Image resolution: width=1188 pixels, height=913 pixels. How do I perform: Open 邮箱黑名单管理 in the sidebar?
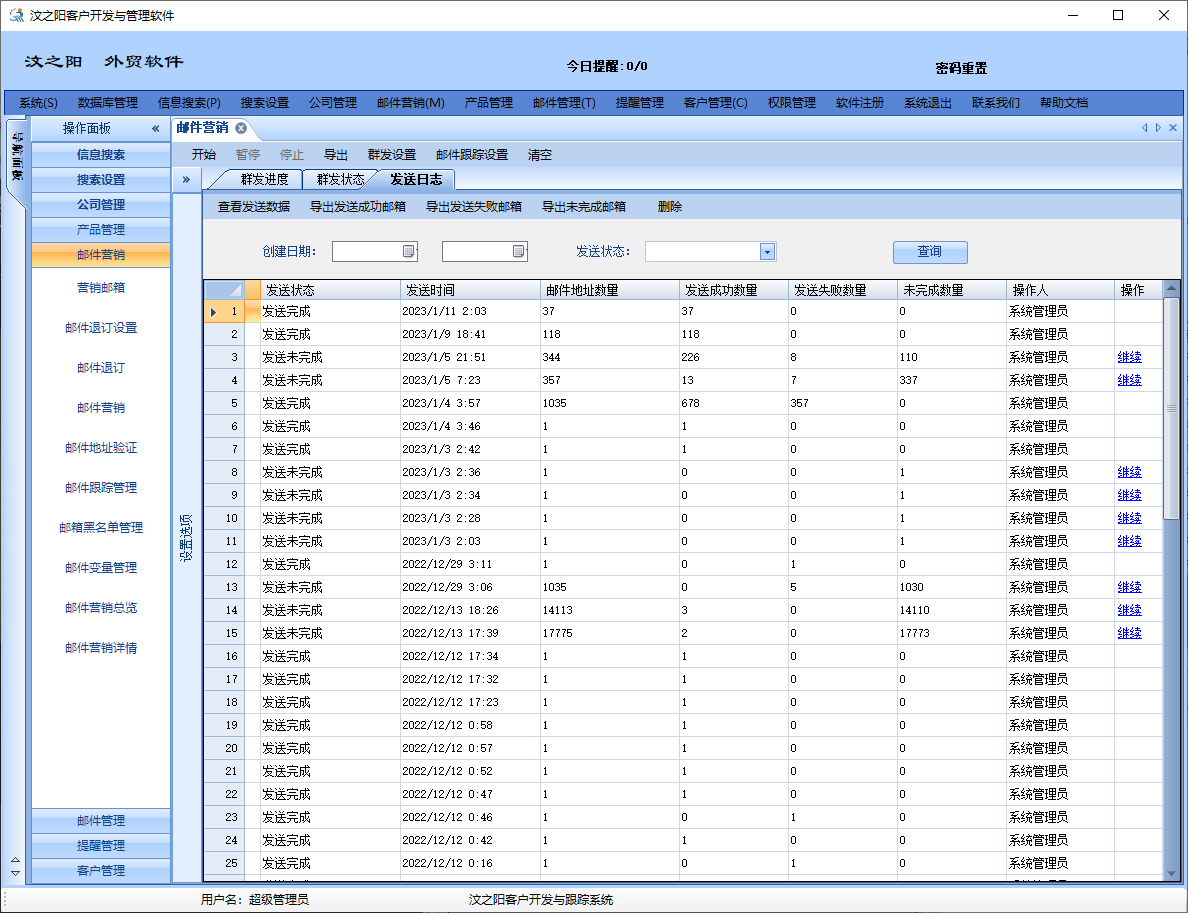[x=101, y=528]
